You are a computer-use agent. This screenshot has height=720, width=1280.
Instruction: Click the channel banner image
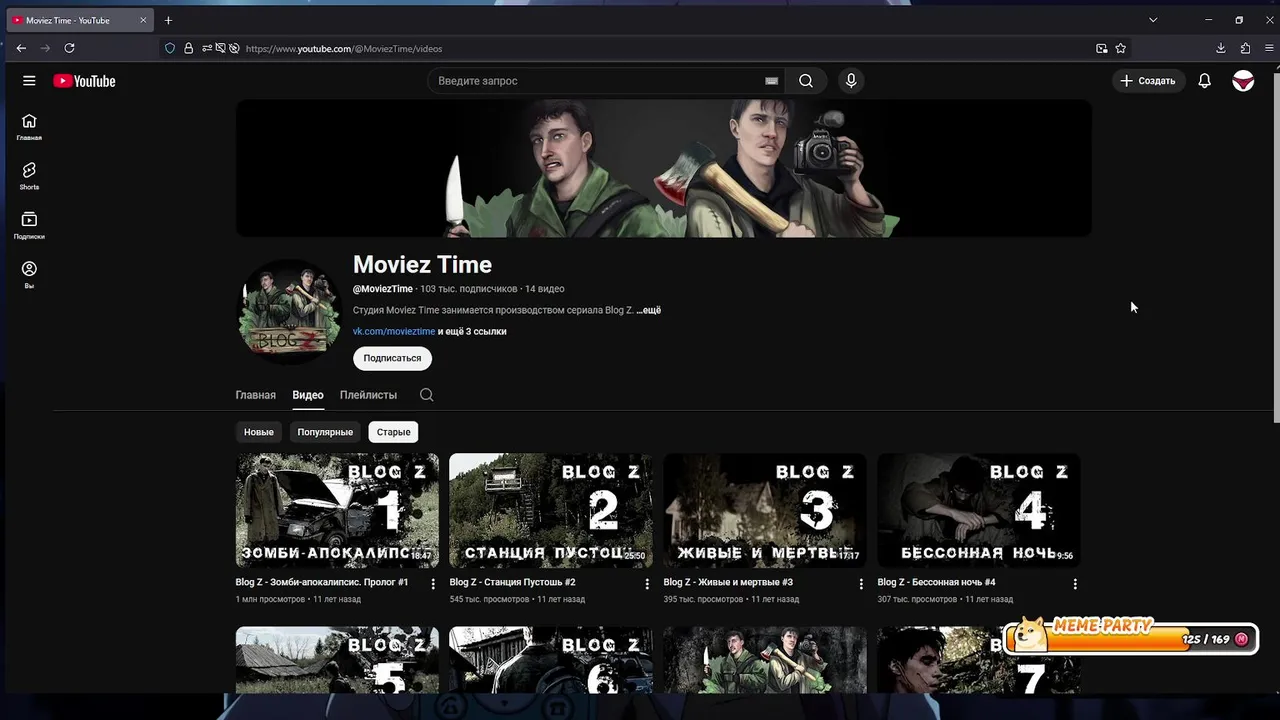coord(664,168)
